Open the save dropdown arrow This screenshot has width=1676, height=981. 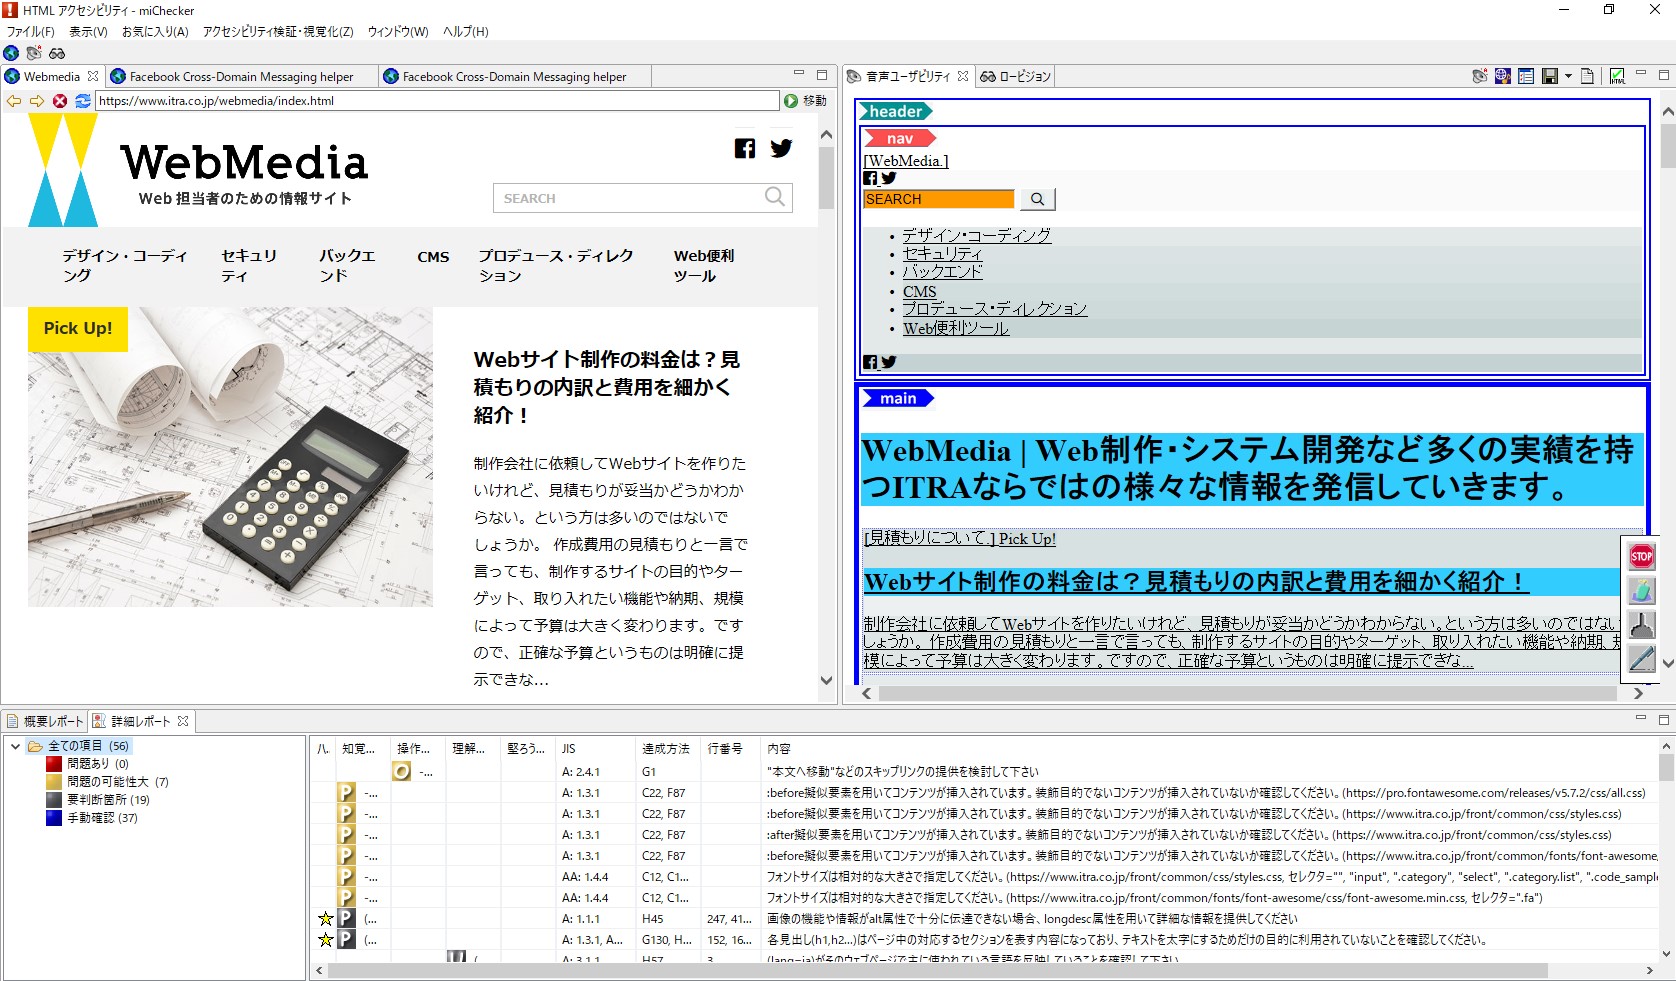click(x=1568, y=76)
